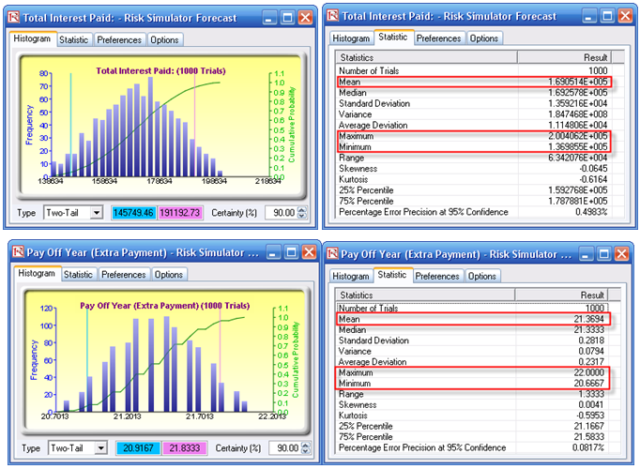The width and height of the screenshot is (640, 469).
Task: Click Result column header in Pay Off Year table
Action: (562, 295)
